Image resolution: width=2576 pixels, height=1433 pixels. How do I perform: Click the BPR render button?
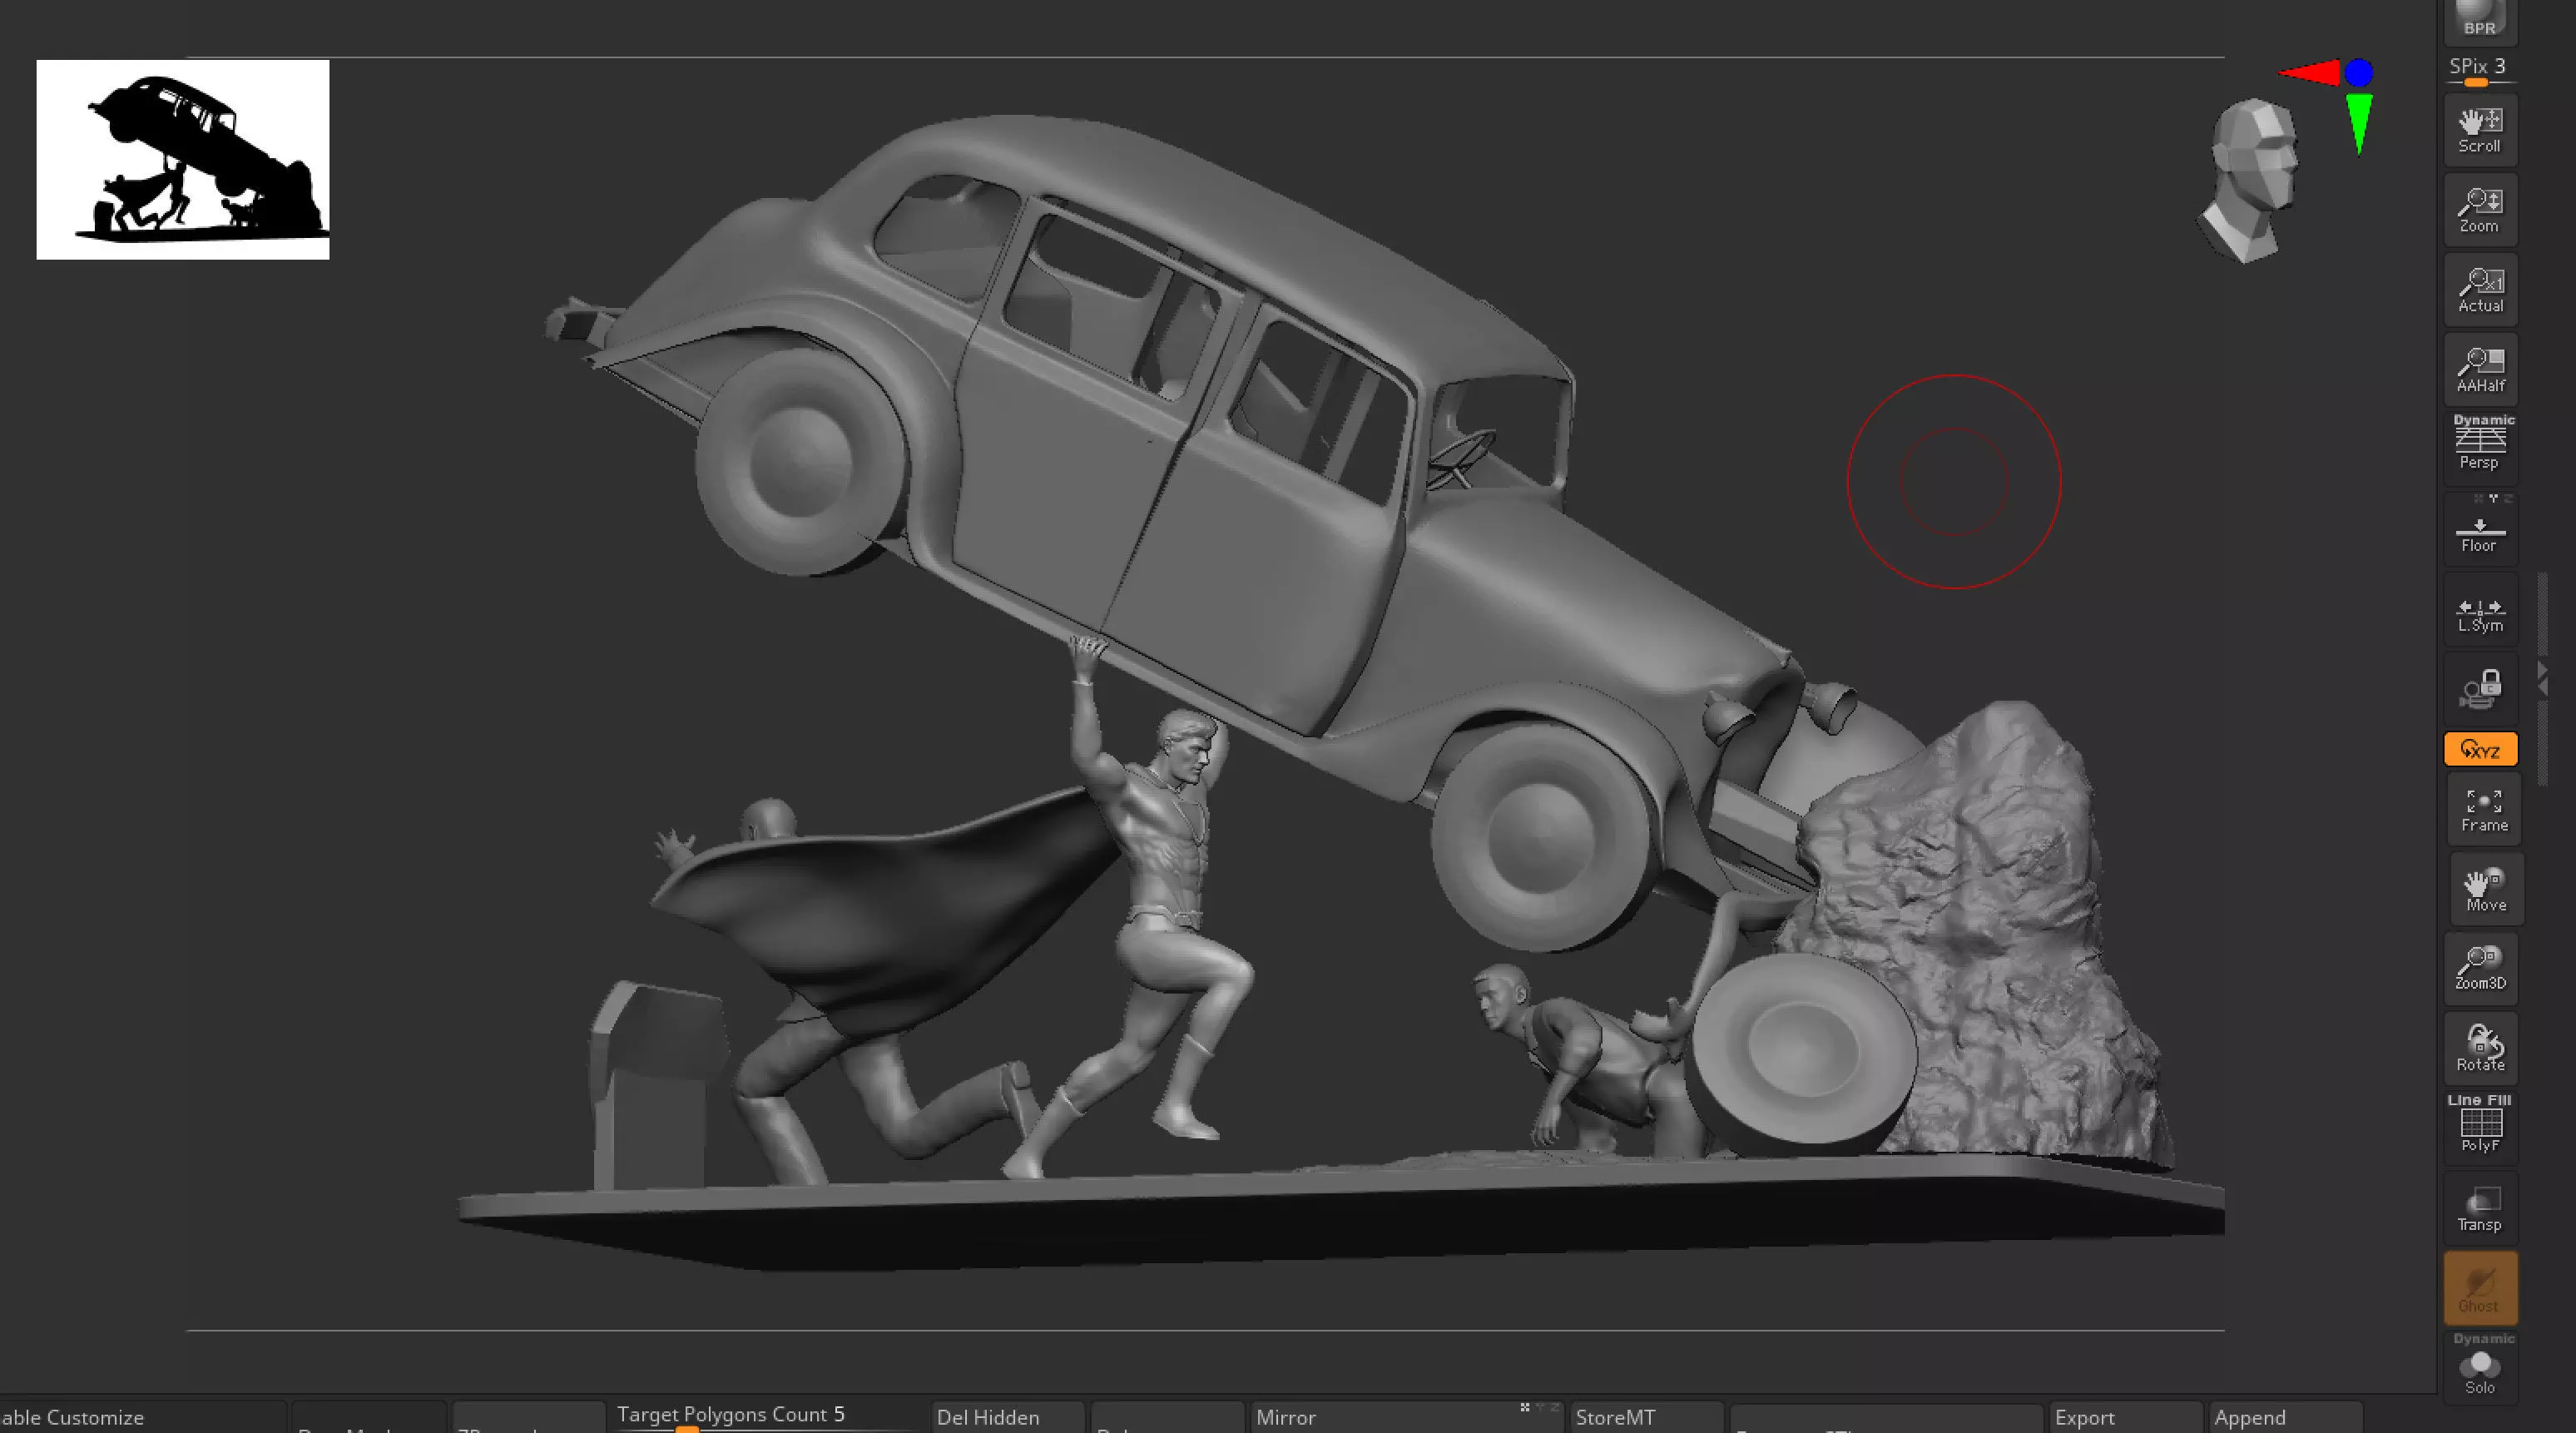click(x=2479, y=20)
